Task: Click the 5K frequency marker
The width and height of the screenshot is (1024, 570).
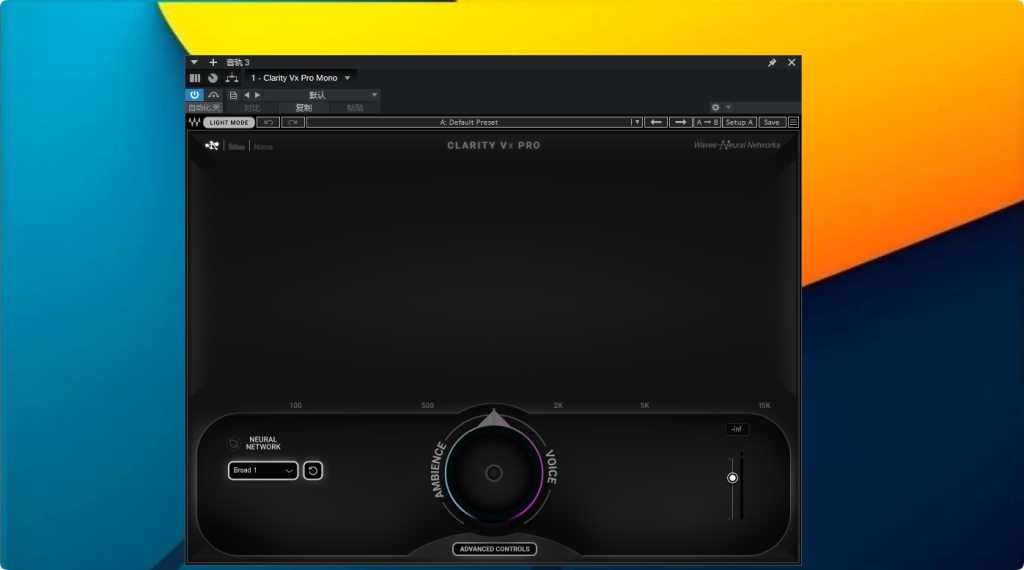Action: (x=645, y=405)
